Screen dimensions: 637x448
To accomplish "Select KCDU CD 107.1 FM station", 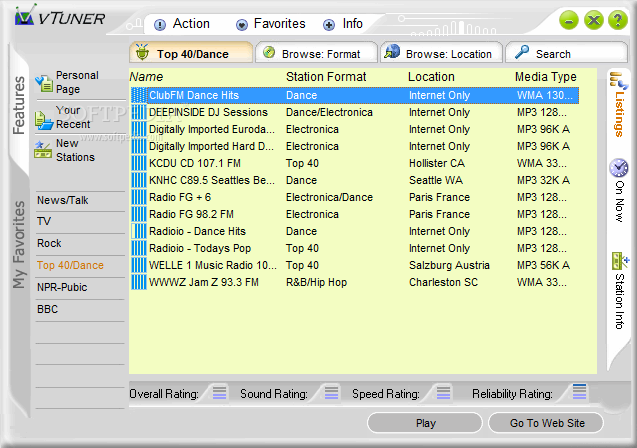I will point(355,163).
